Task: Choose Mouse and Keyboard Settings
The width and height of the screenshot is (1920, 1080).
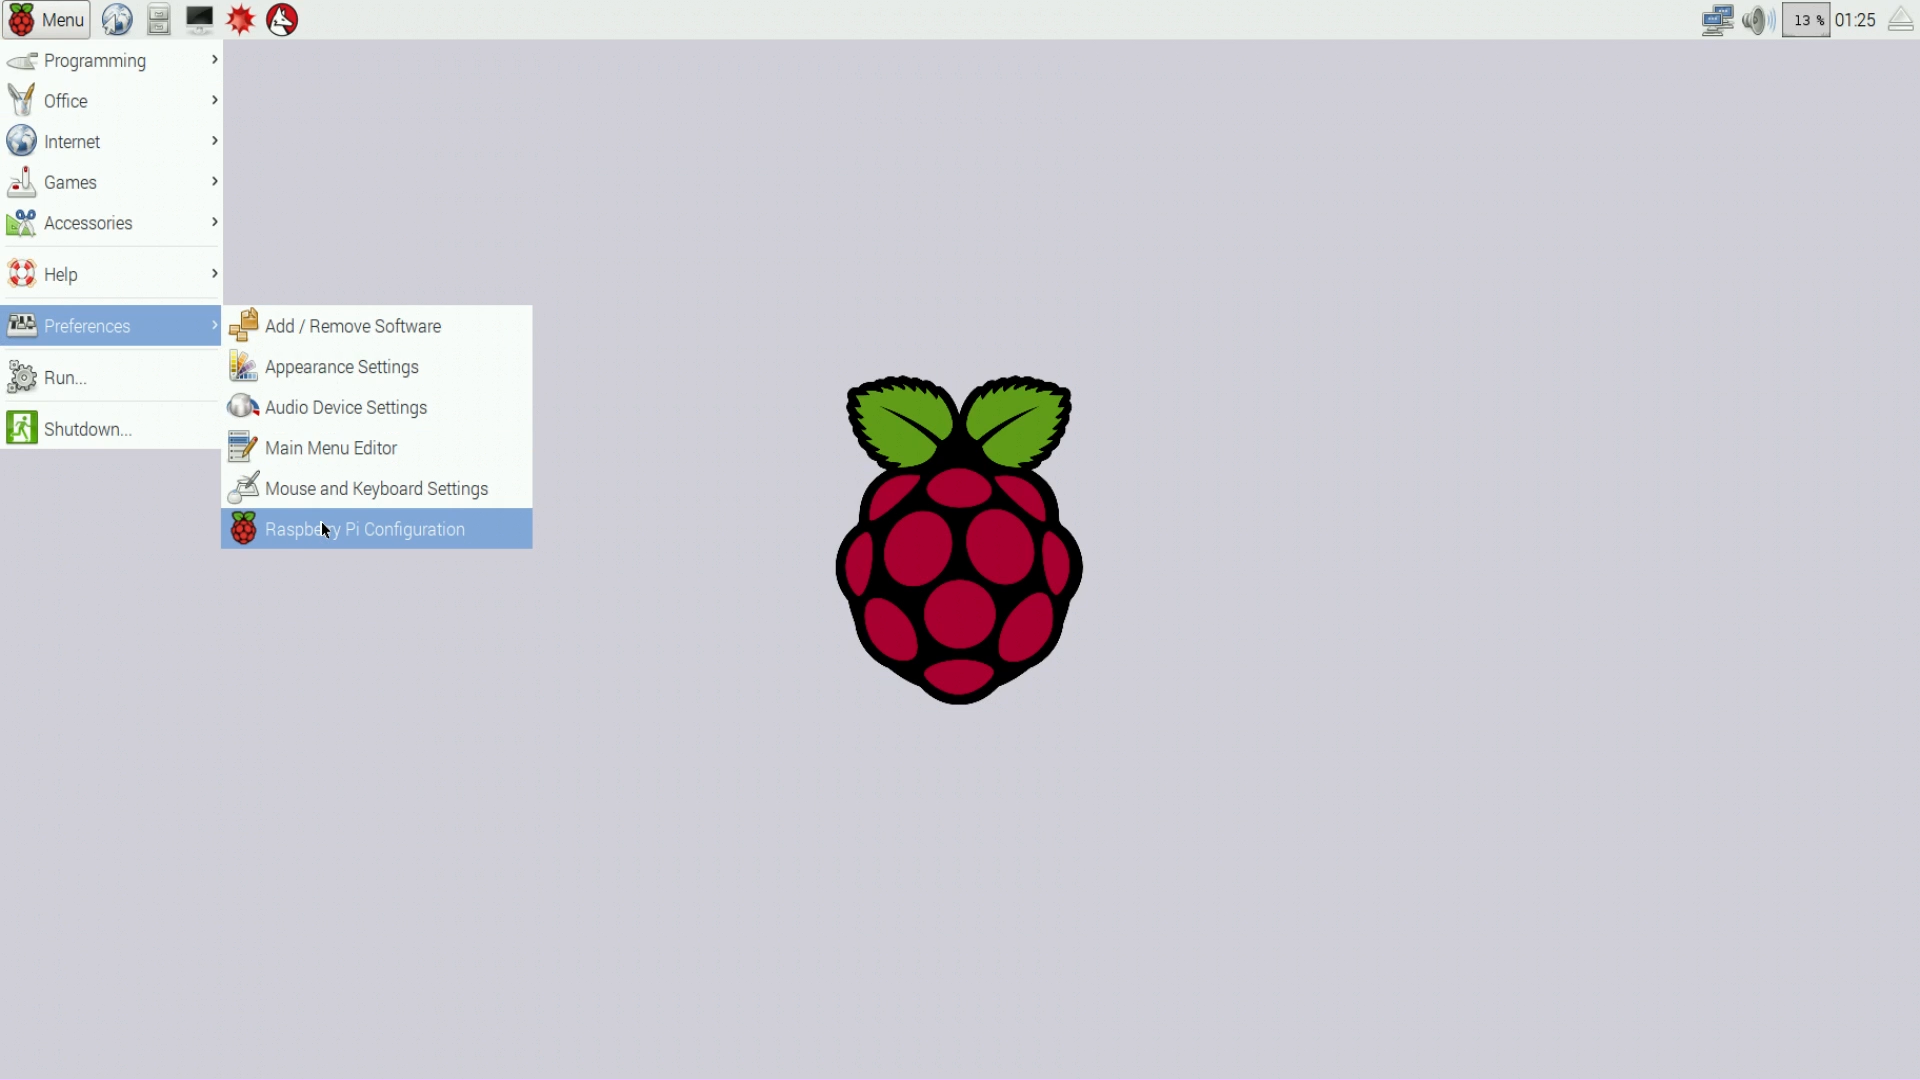Action: (x=376, y=489)
